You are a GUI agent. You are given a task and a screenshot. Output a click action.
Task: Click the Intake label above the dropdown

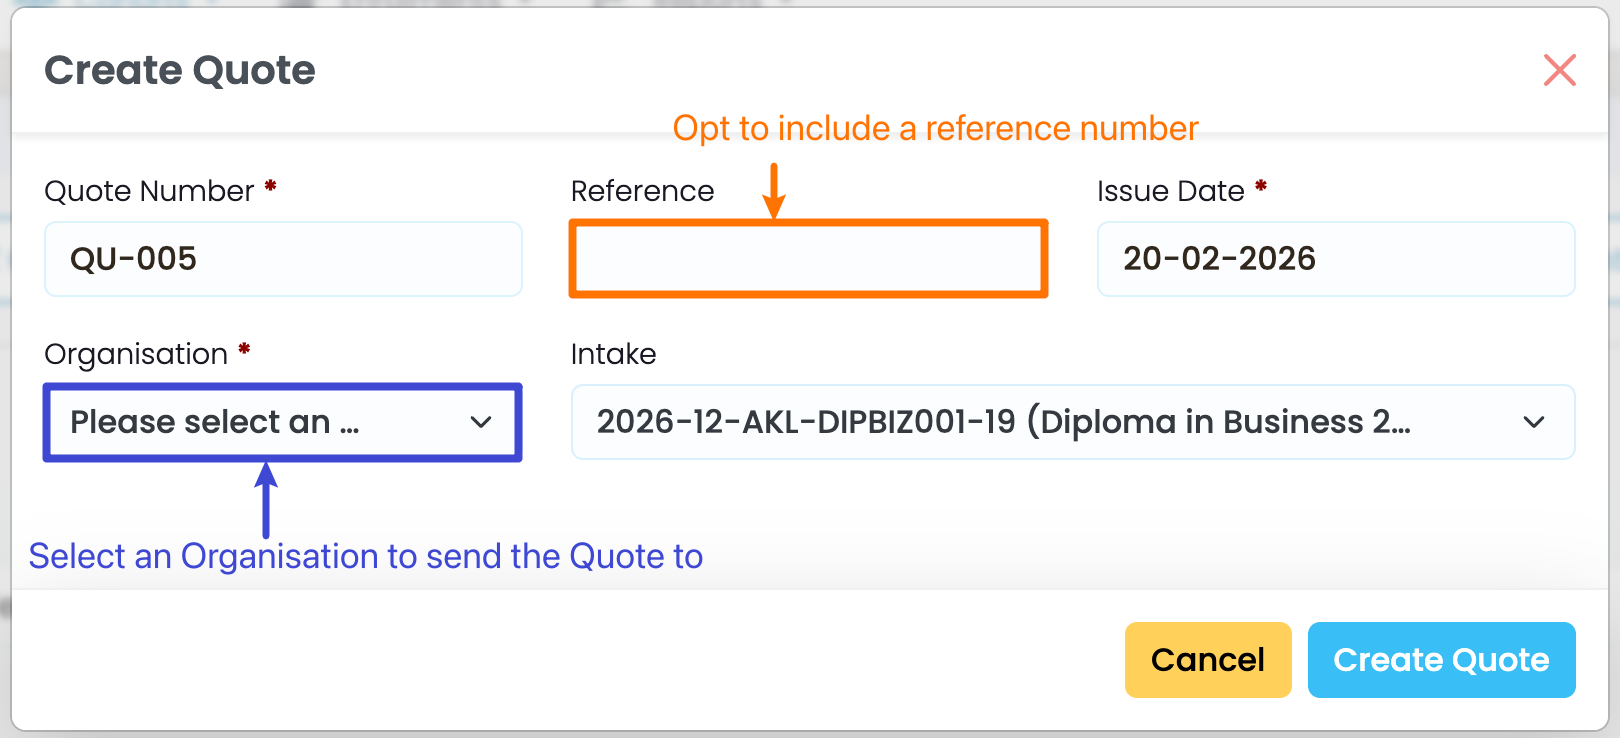[613, 354]
